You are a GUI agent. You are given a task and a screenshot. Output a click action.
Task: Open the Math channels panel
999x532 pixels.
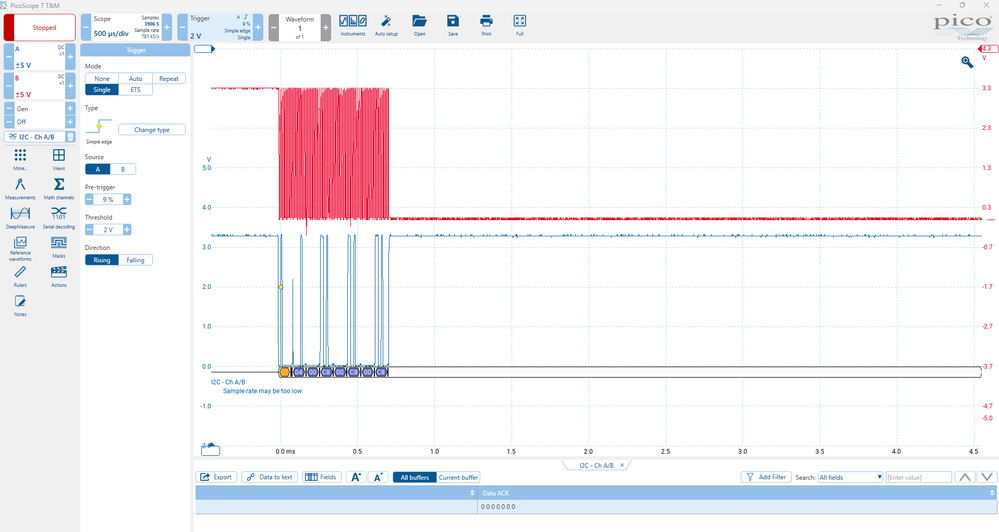pyautogui.click(x=59, y=186)
